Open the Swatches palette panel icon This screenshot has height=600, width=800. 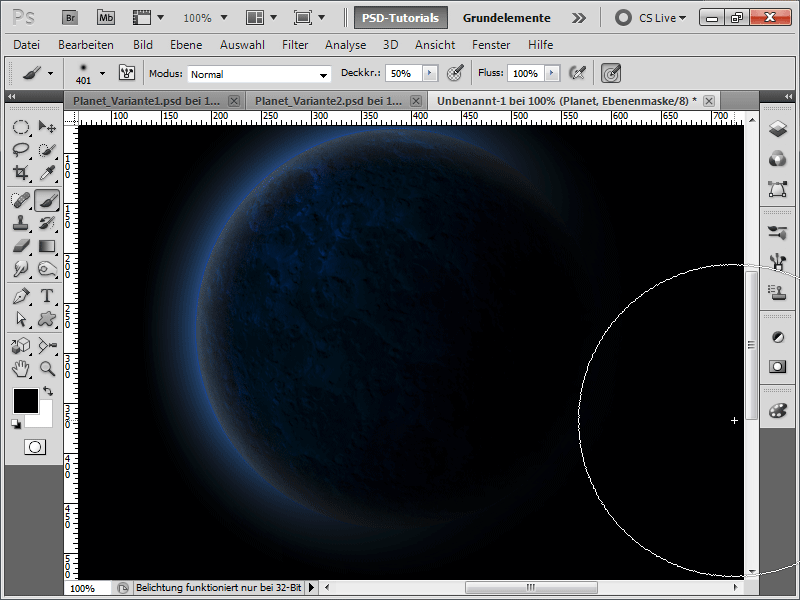[778, 411]
